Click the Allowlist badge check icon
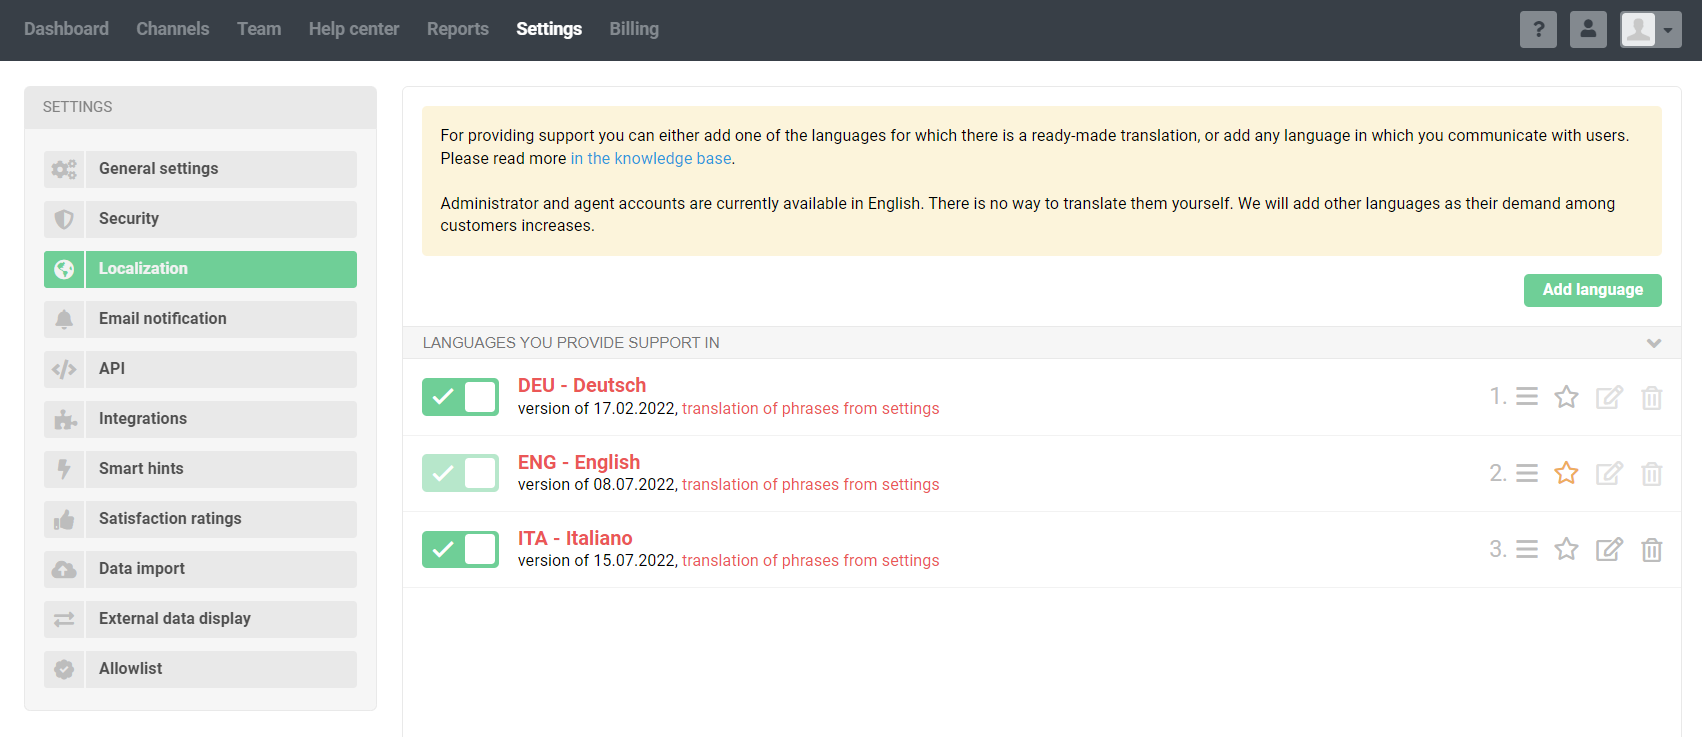Screen dimensions: 1702x737 click(64, 669)
